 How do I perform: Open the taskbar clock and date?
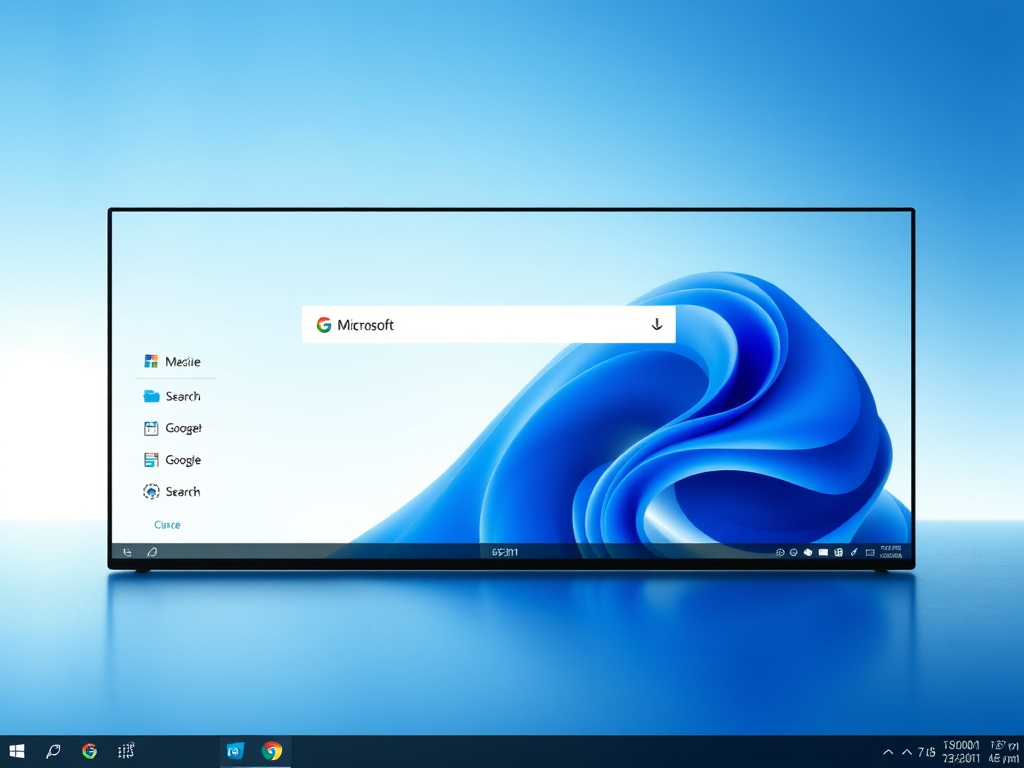980,752
